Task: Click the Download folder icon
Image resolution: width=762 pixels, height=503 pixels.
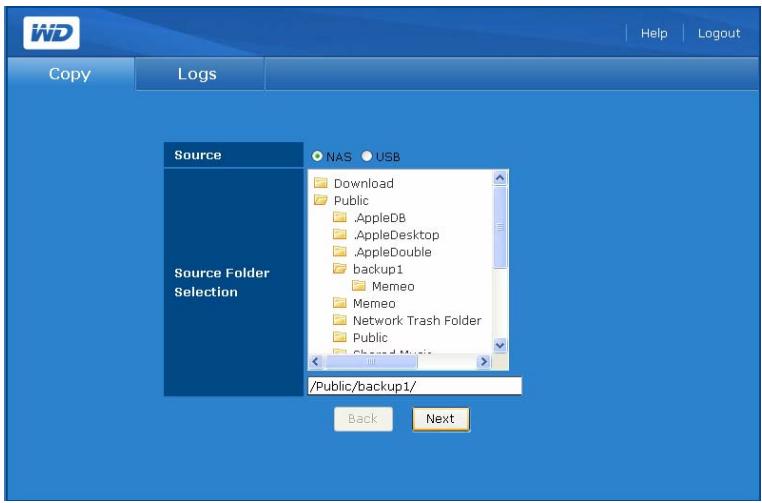Action: click(321, 183)
